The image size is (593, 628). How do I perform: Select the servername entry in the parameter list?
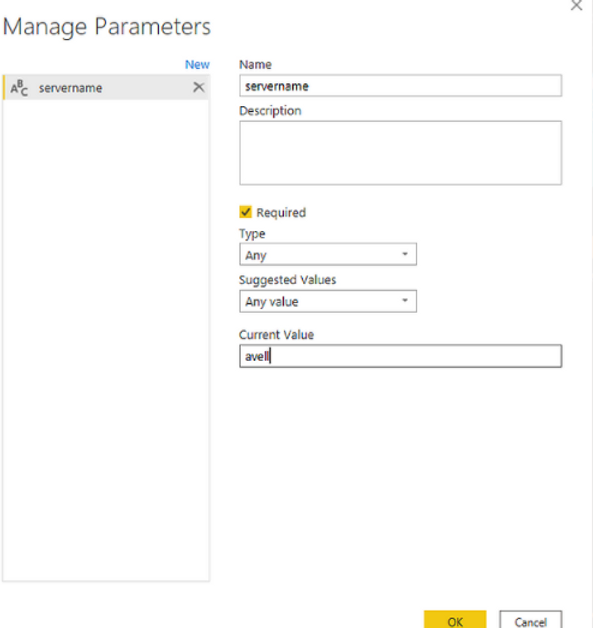[x=106, y=87]
